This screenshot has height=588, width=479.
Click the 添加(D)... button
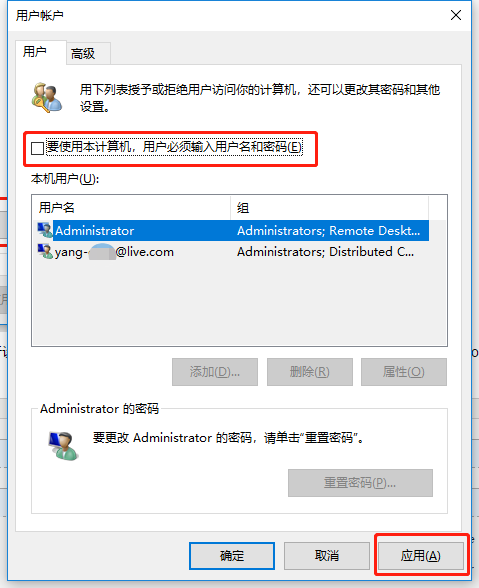(215, 372)
